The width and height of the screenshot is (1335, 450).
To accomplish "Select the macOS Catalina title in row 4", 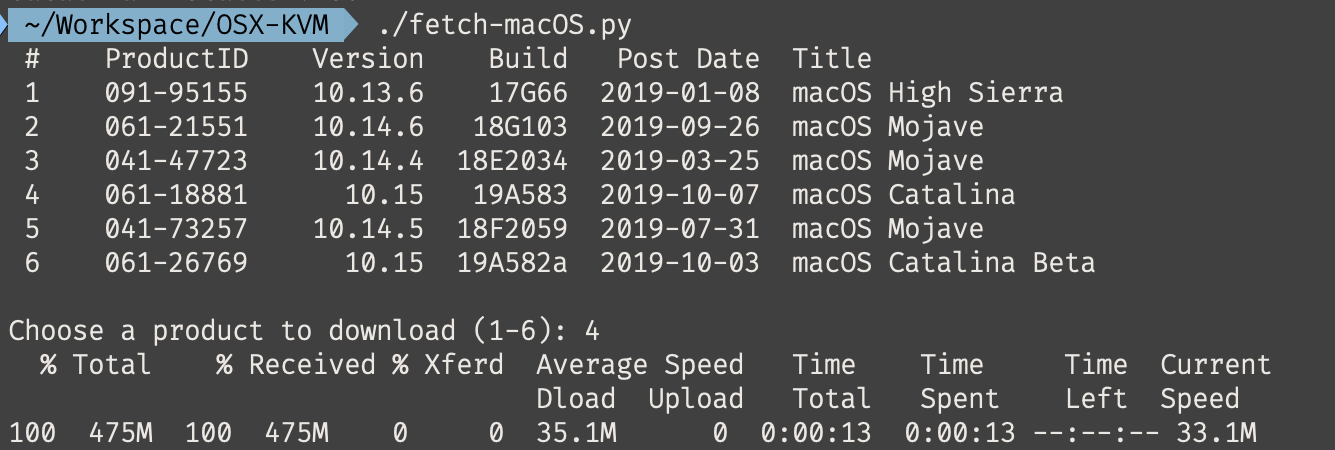I will click(x=903, y=195).
